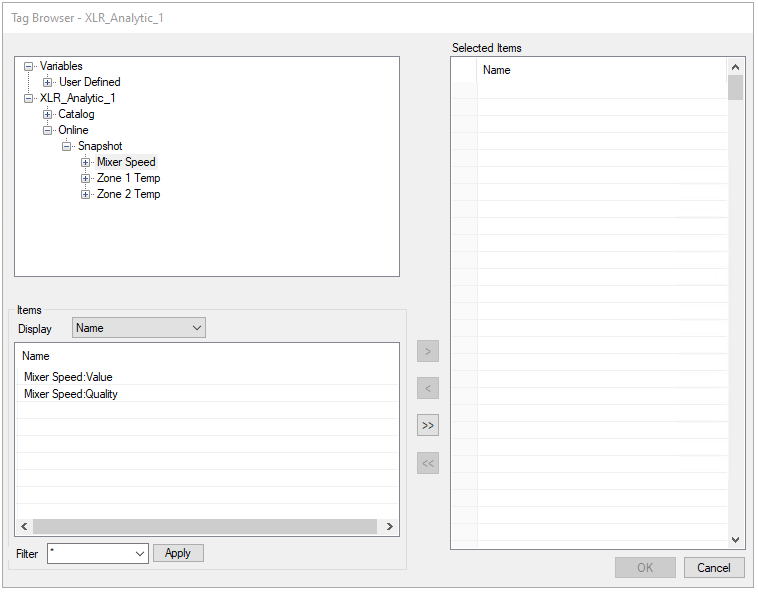Click the Name column header in Items
This screenshot has height=592, width=758.
tap(36, 356)
